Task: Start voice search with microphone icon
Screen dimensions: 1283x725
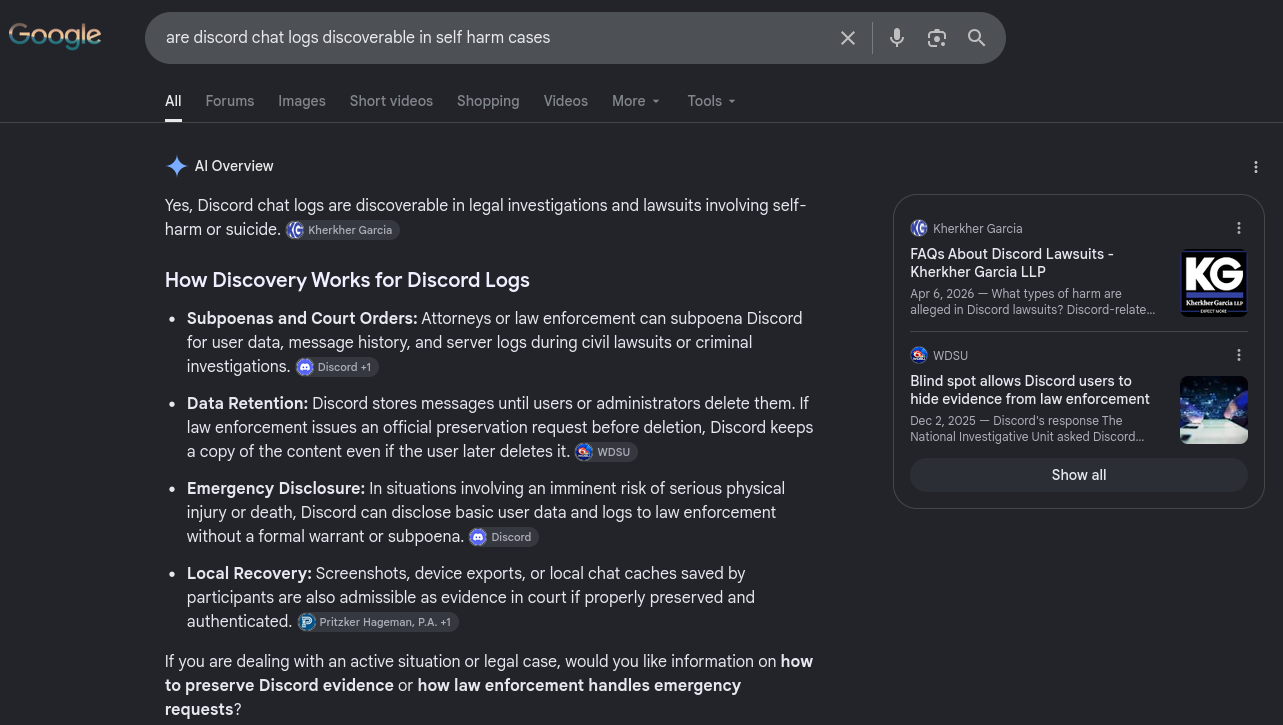Action: 897,38
